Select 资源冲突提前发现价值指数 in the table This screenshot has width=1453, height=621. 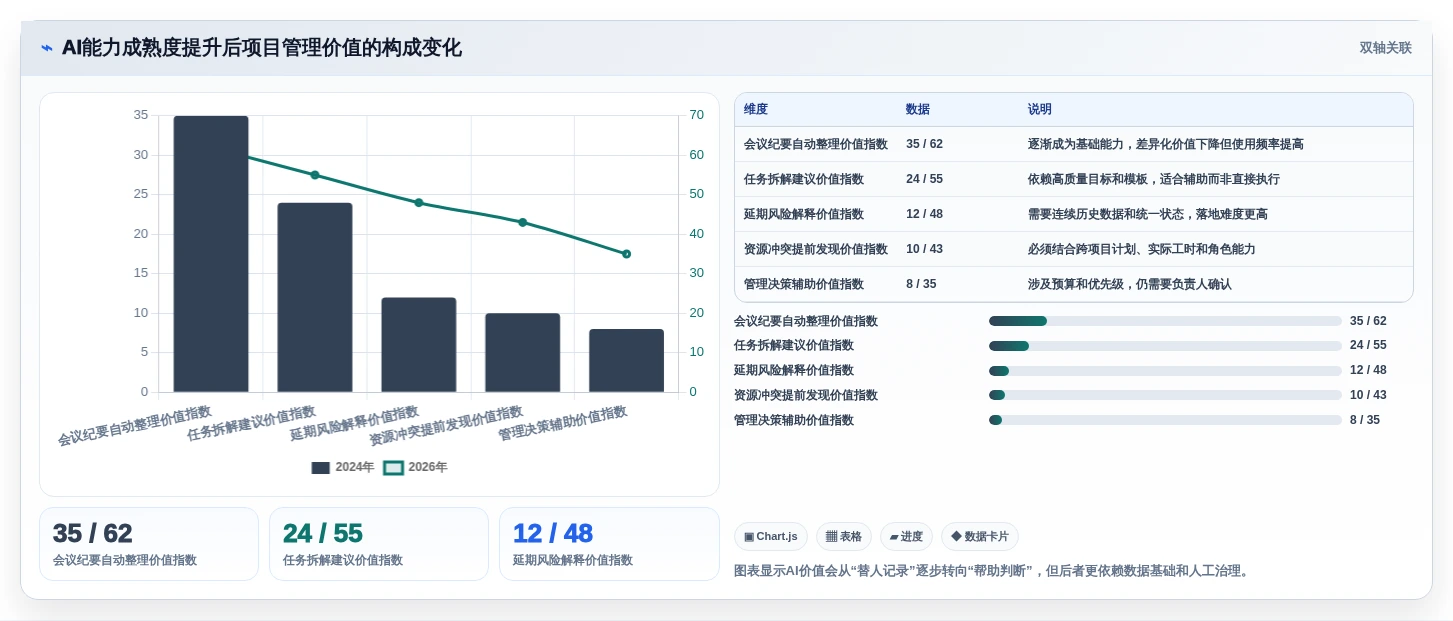pos(816,249)
